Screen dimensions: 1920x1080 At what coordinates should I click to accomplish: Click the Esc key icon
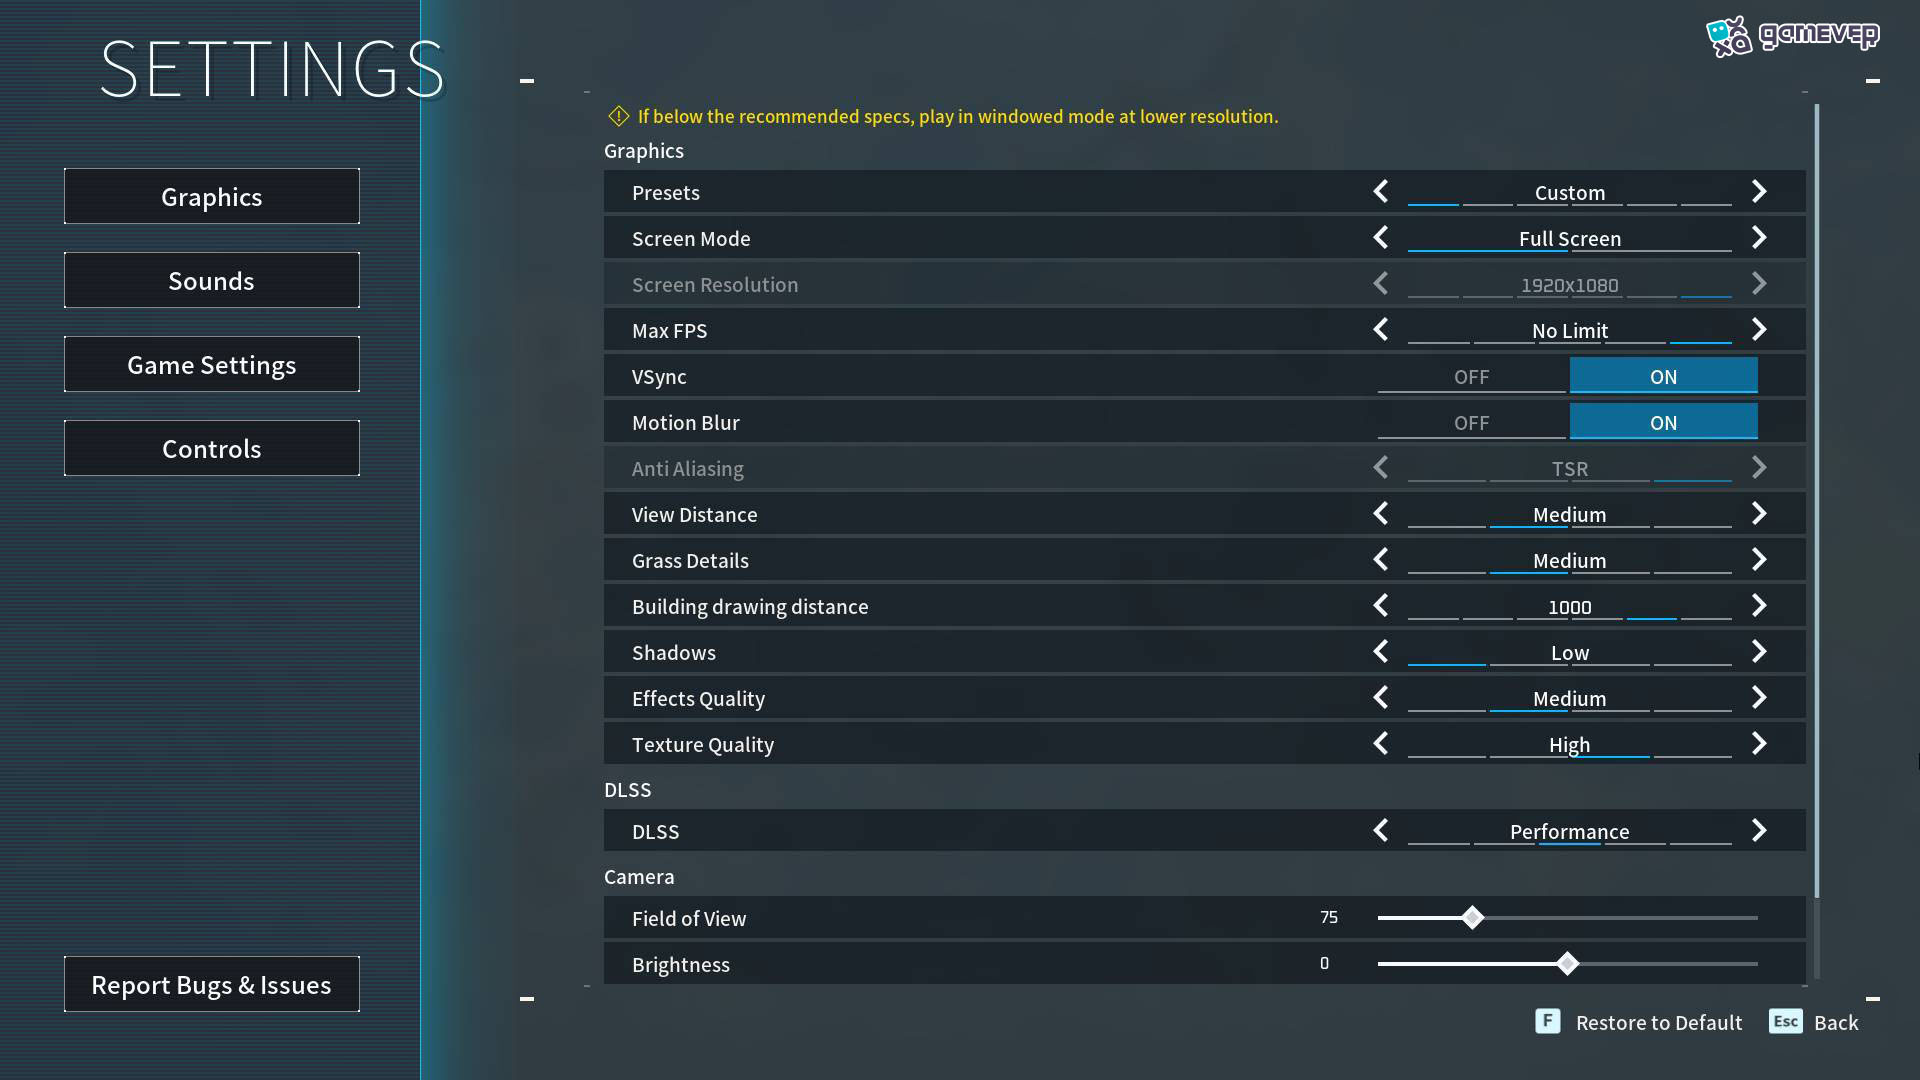1785,1021
